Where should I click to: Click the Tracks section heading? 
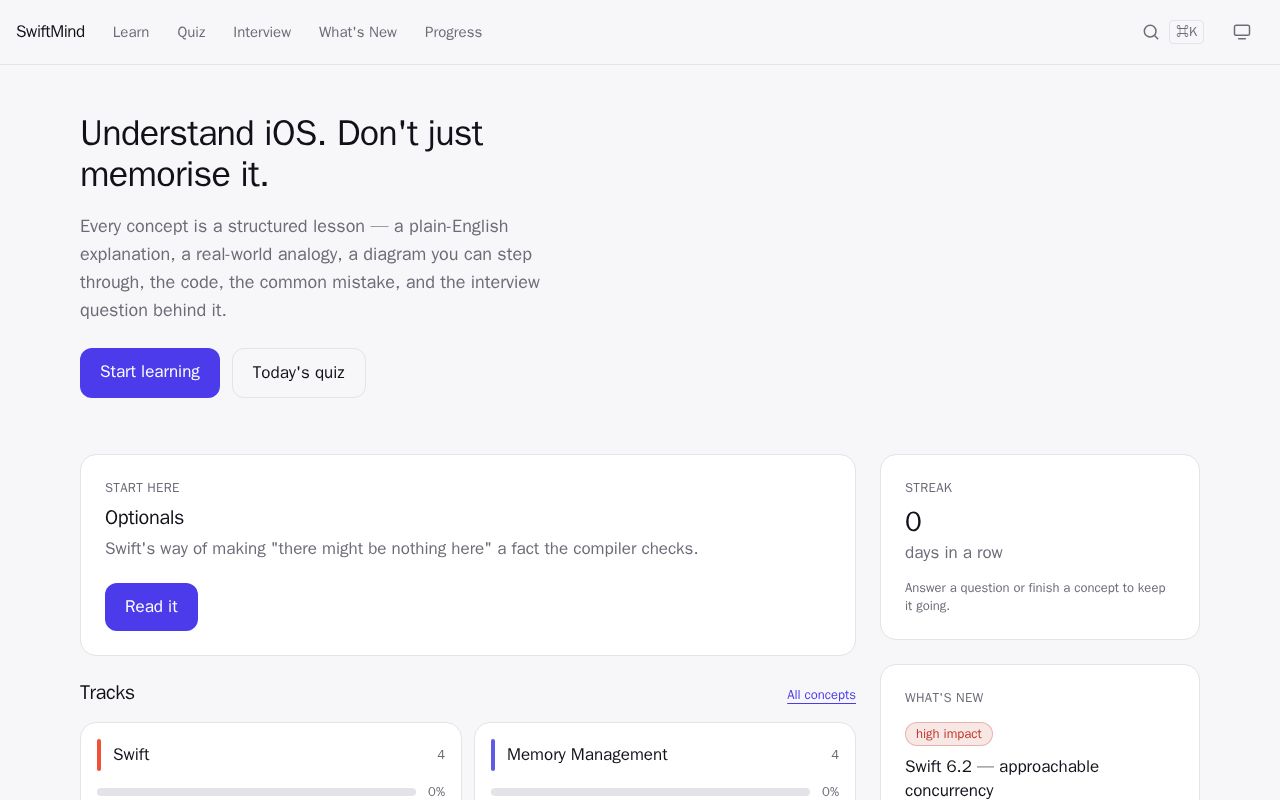(107, 693)
